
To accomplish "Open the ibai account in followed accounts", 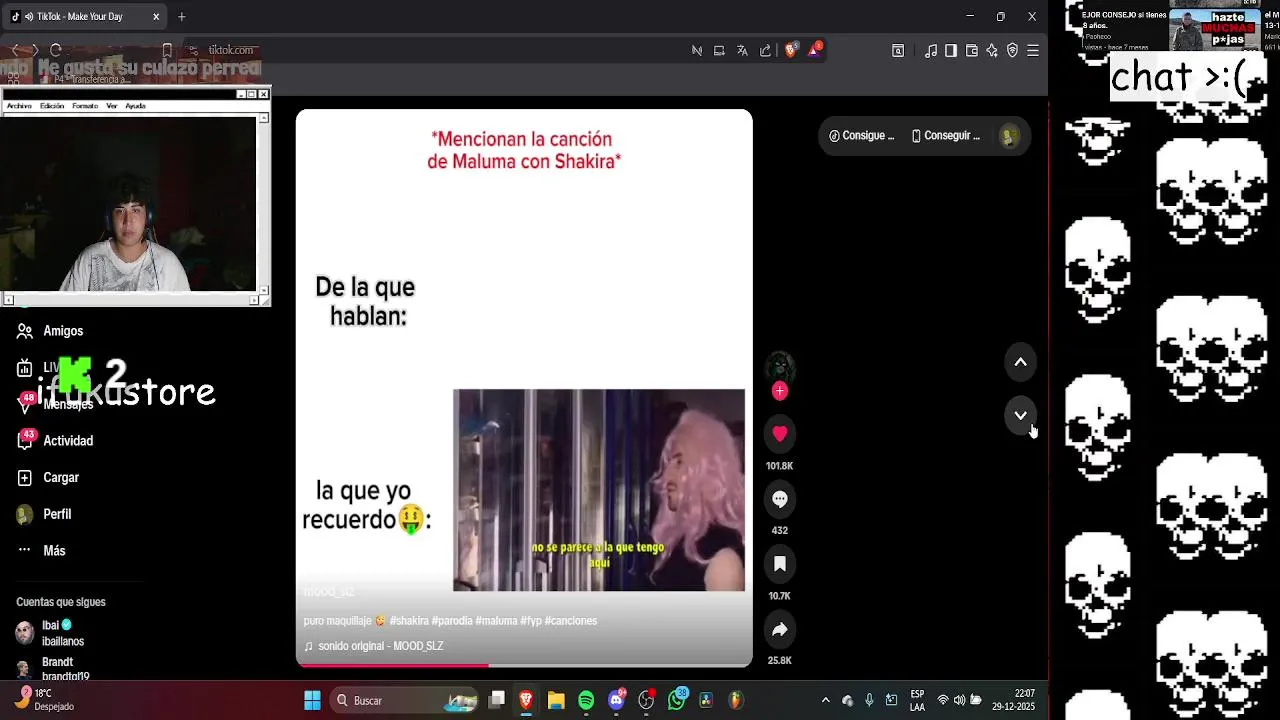I will tap(50, 633).
